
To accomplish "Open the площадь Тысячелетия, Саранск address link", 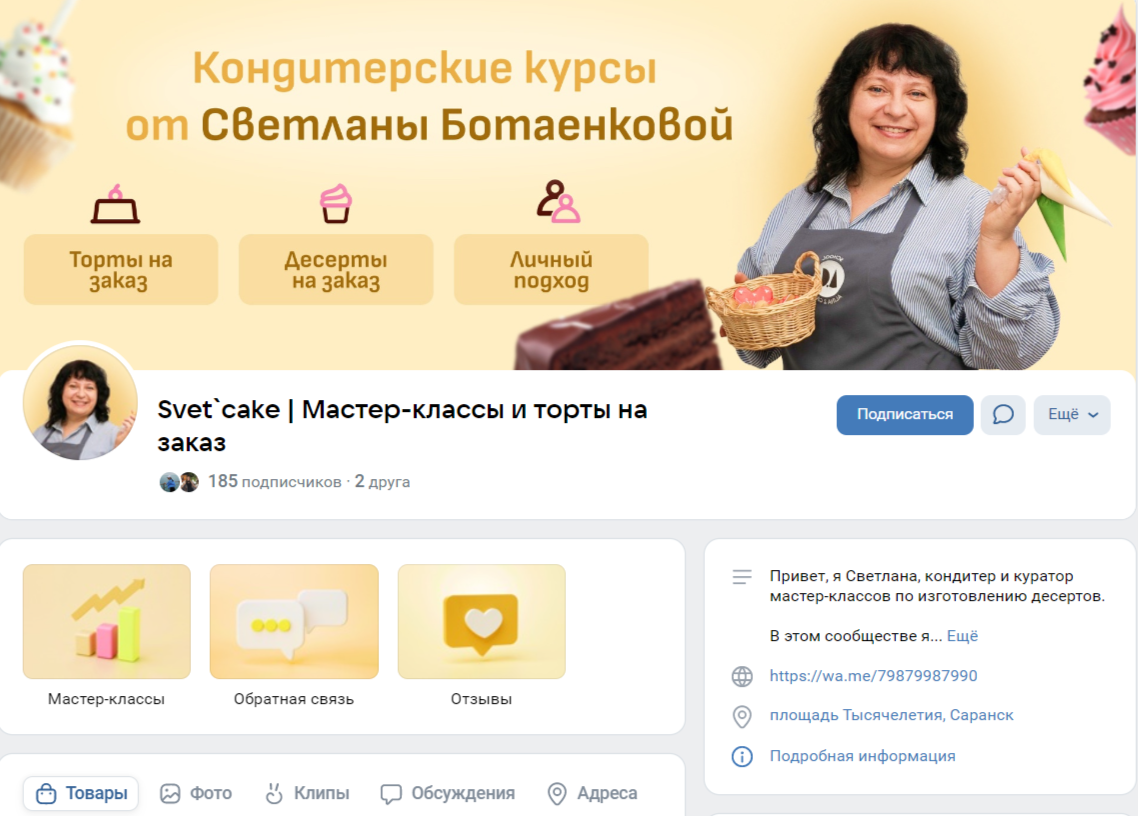I will pos(891,715).
